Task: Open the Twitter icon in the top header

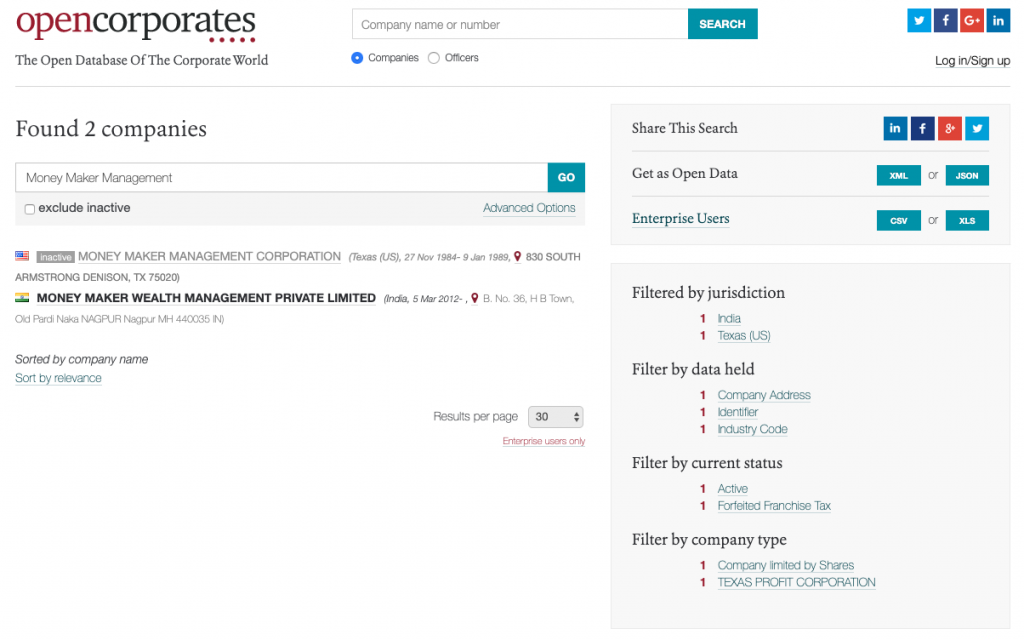Action: click(x=919, y=21)
